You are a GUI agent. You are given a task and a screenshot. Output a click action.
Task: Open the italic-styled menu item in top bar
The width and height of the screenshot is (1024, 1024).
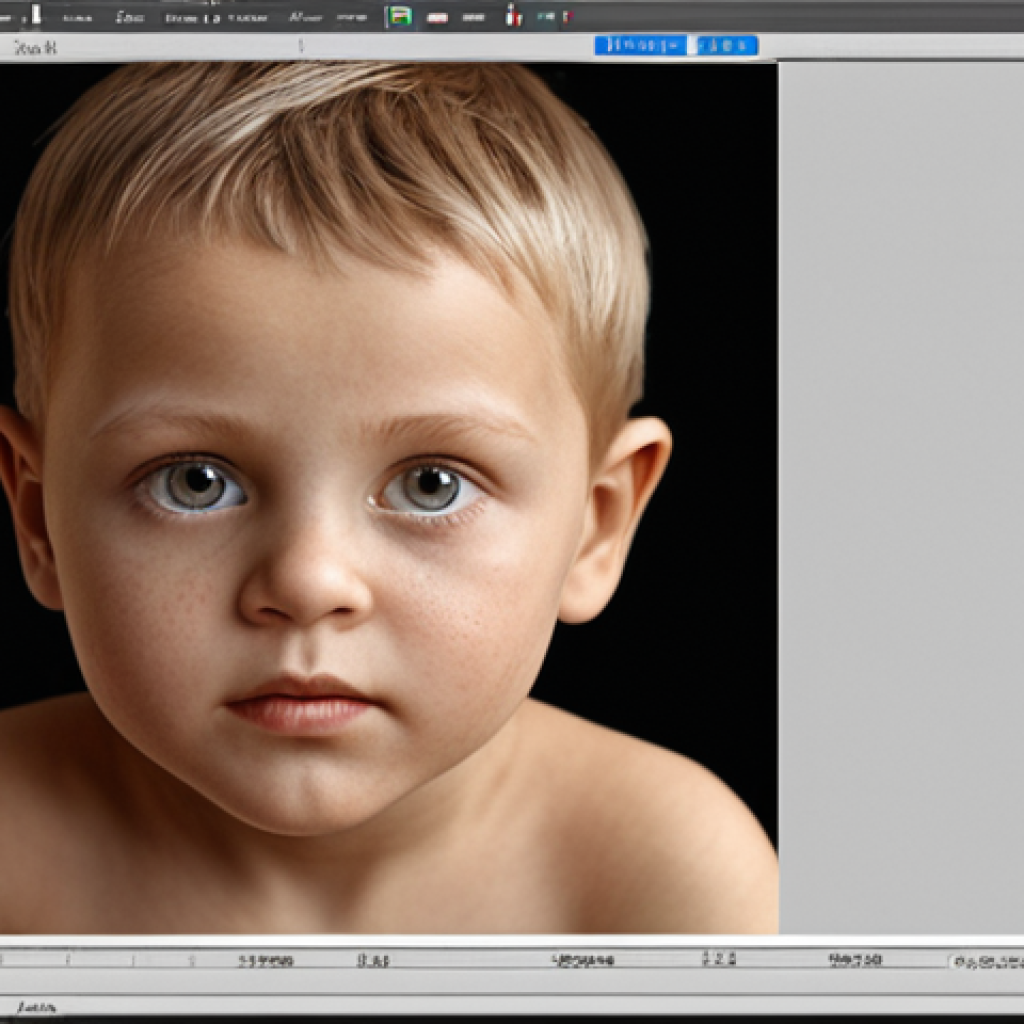pyautogui.click(x=305, y=17)
